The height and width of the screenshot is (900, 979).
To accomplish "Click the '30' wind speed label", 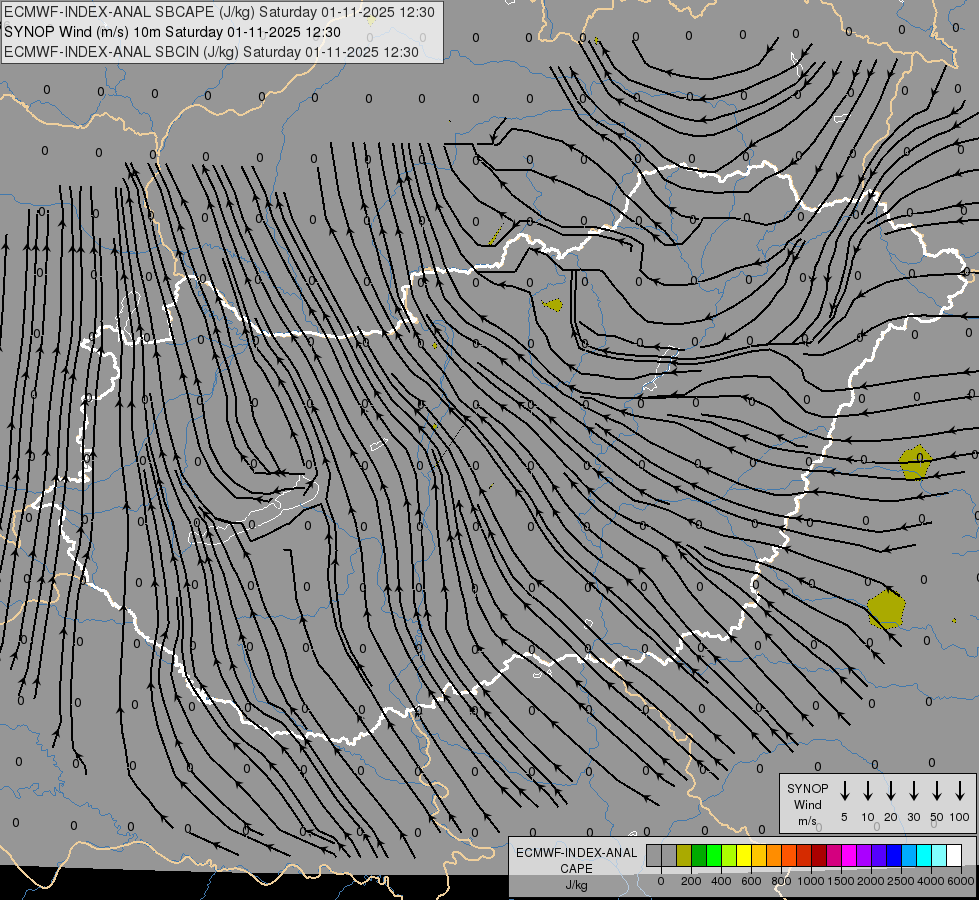I will click(x=913, y=817).
